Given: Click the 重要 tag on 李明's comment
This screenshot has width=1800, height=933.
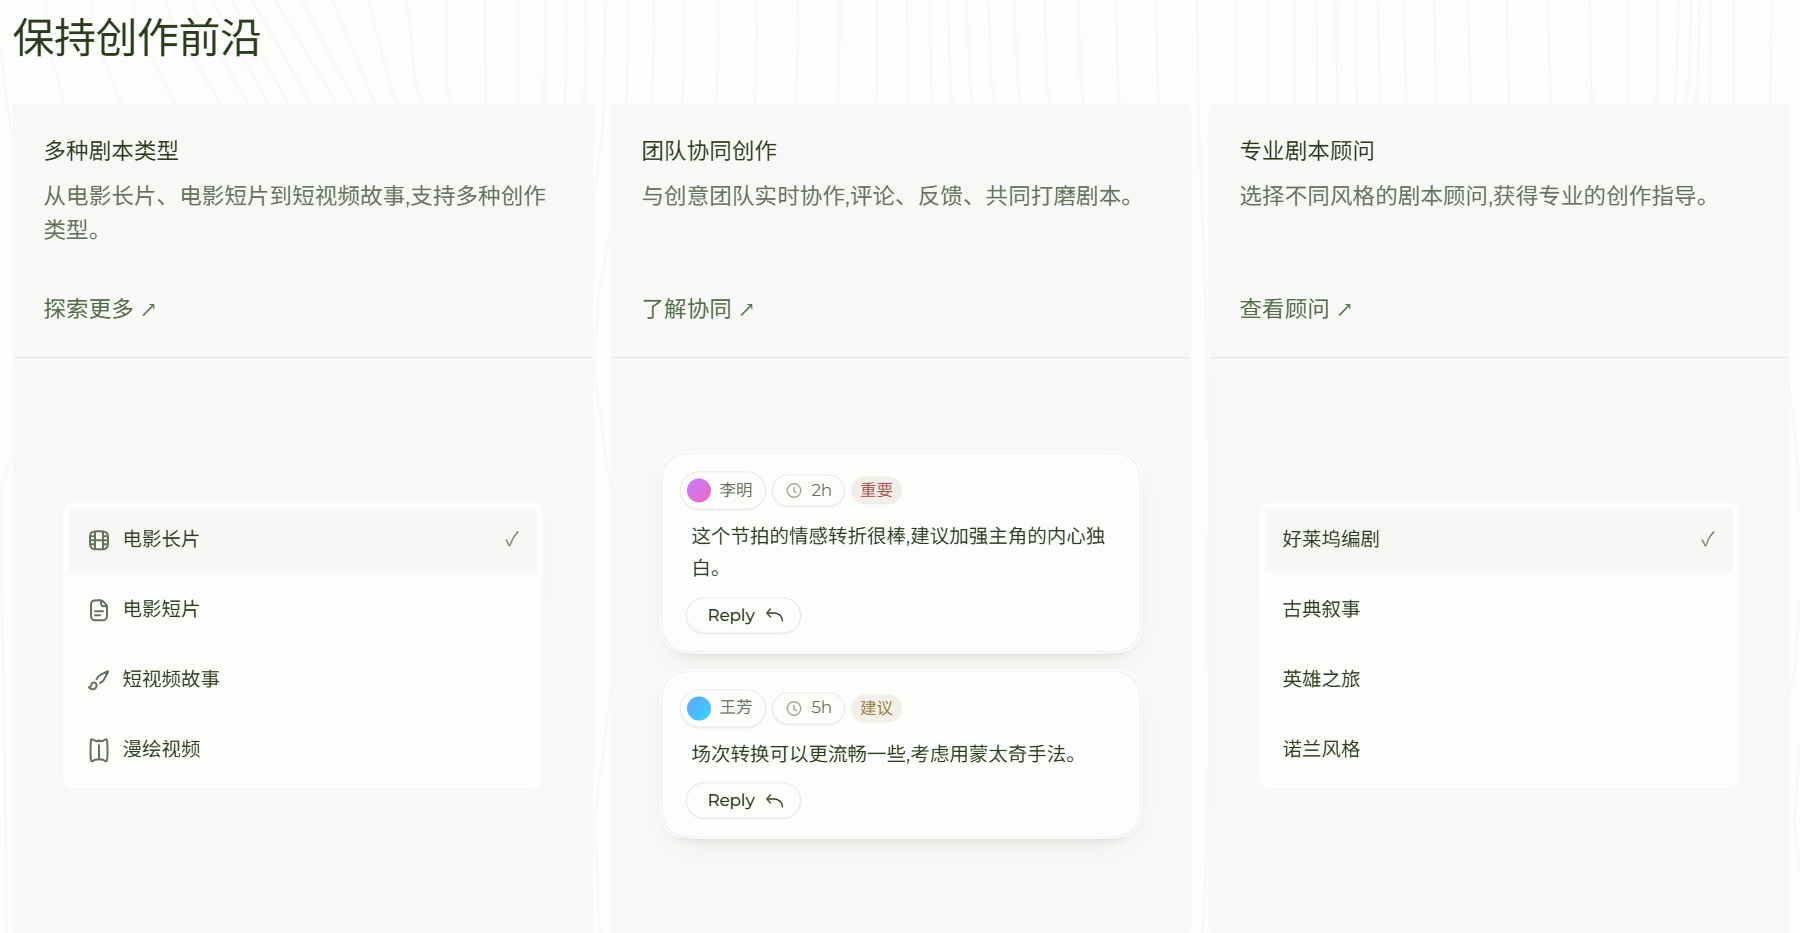Looking at the screenshot, I should 877,490.
